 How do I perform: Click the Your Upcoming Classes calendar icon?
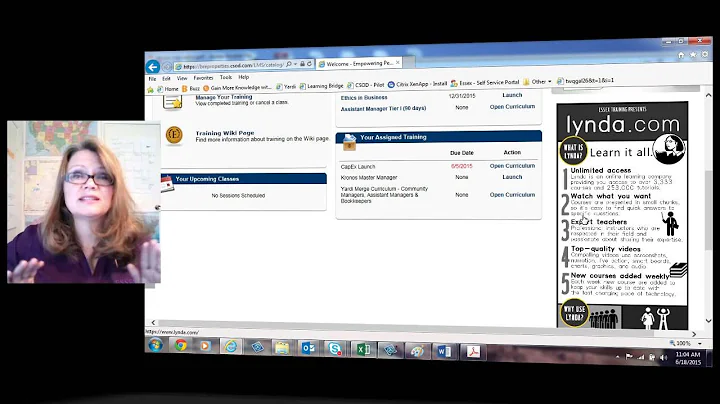167,184
